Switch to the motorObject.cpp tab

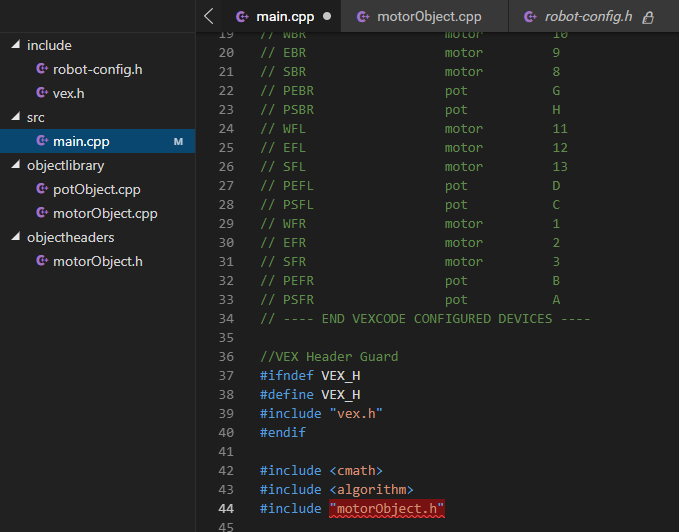coord(424,16)
